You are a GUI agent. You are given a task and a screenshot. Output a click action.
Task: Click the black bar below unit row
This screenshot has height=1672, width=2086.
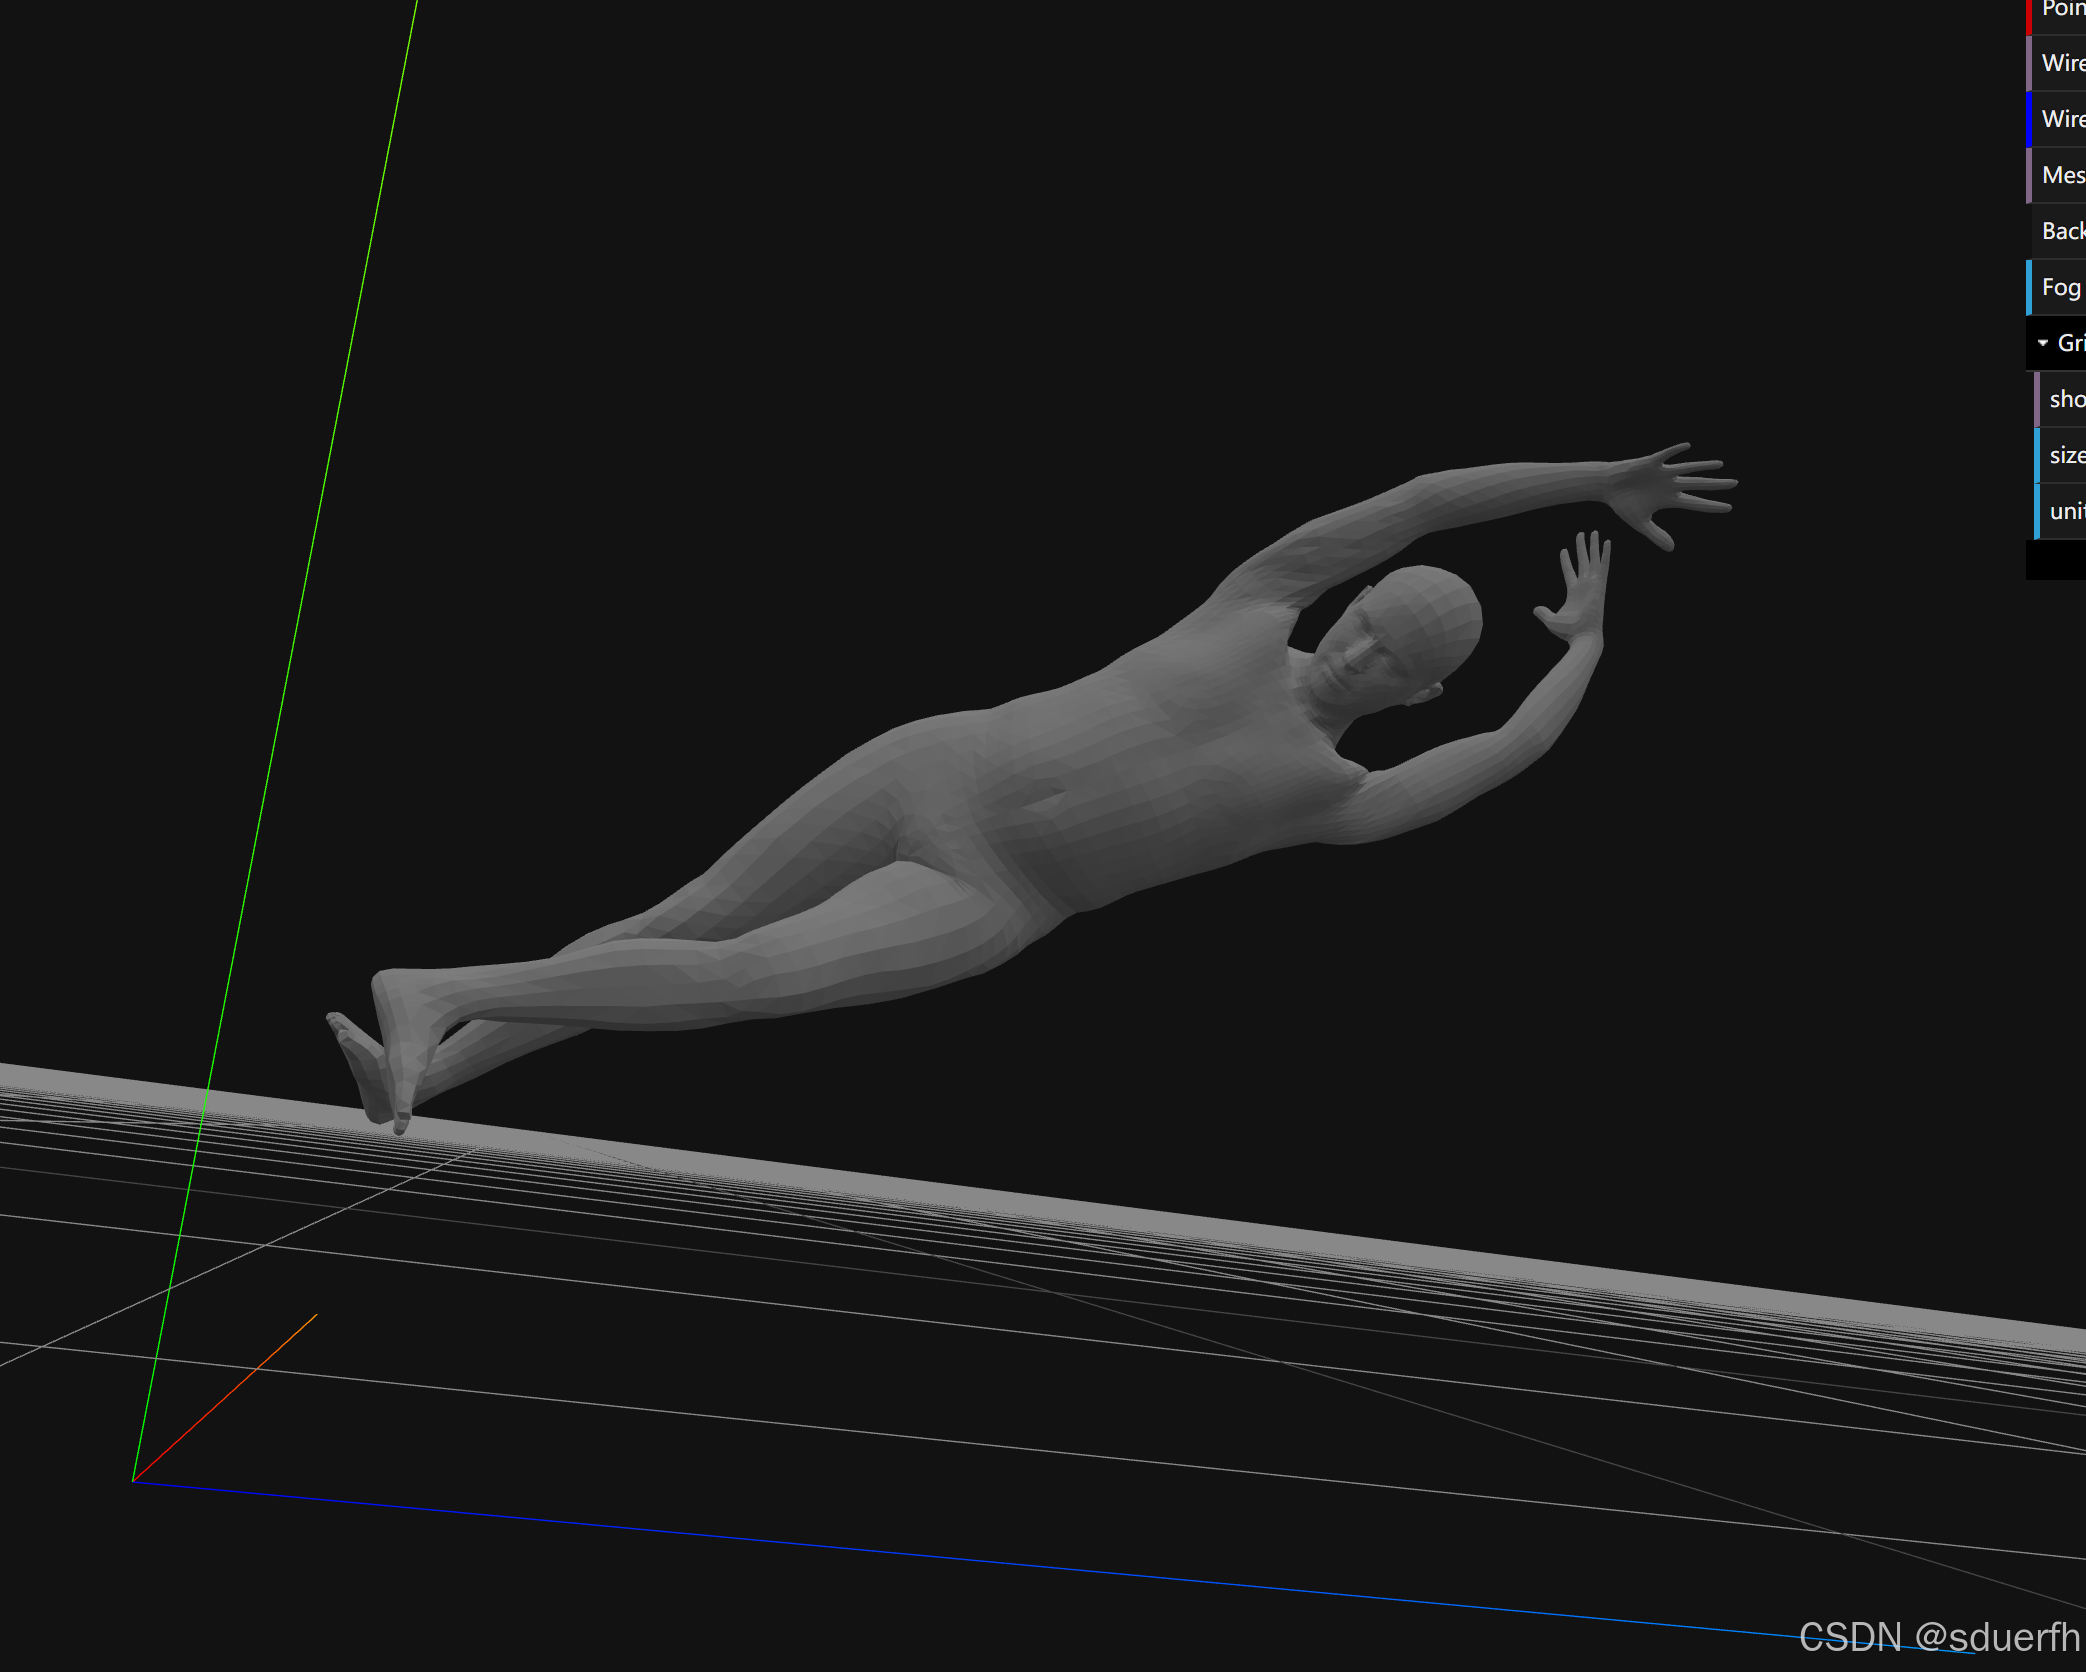[2056, 560]
